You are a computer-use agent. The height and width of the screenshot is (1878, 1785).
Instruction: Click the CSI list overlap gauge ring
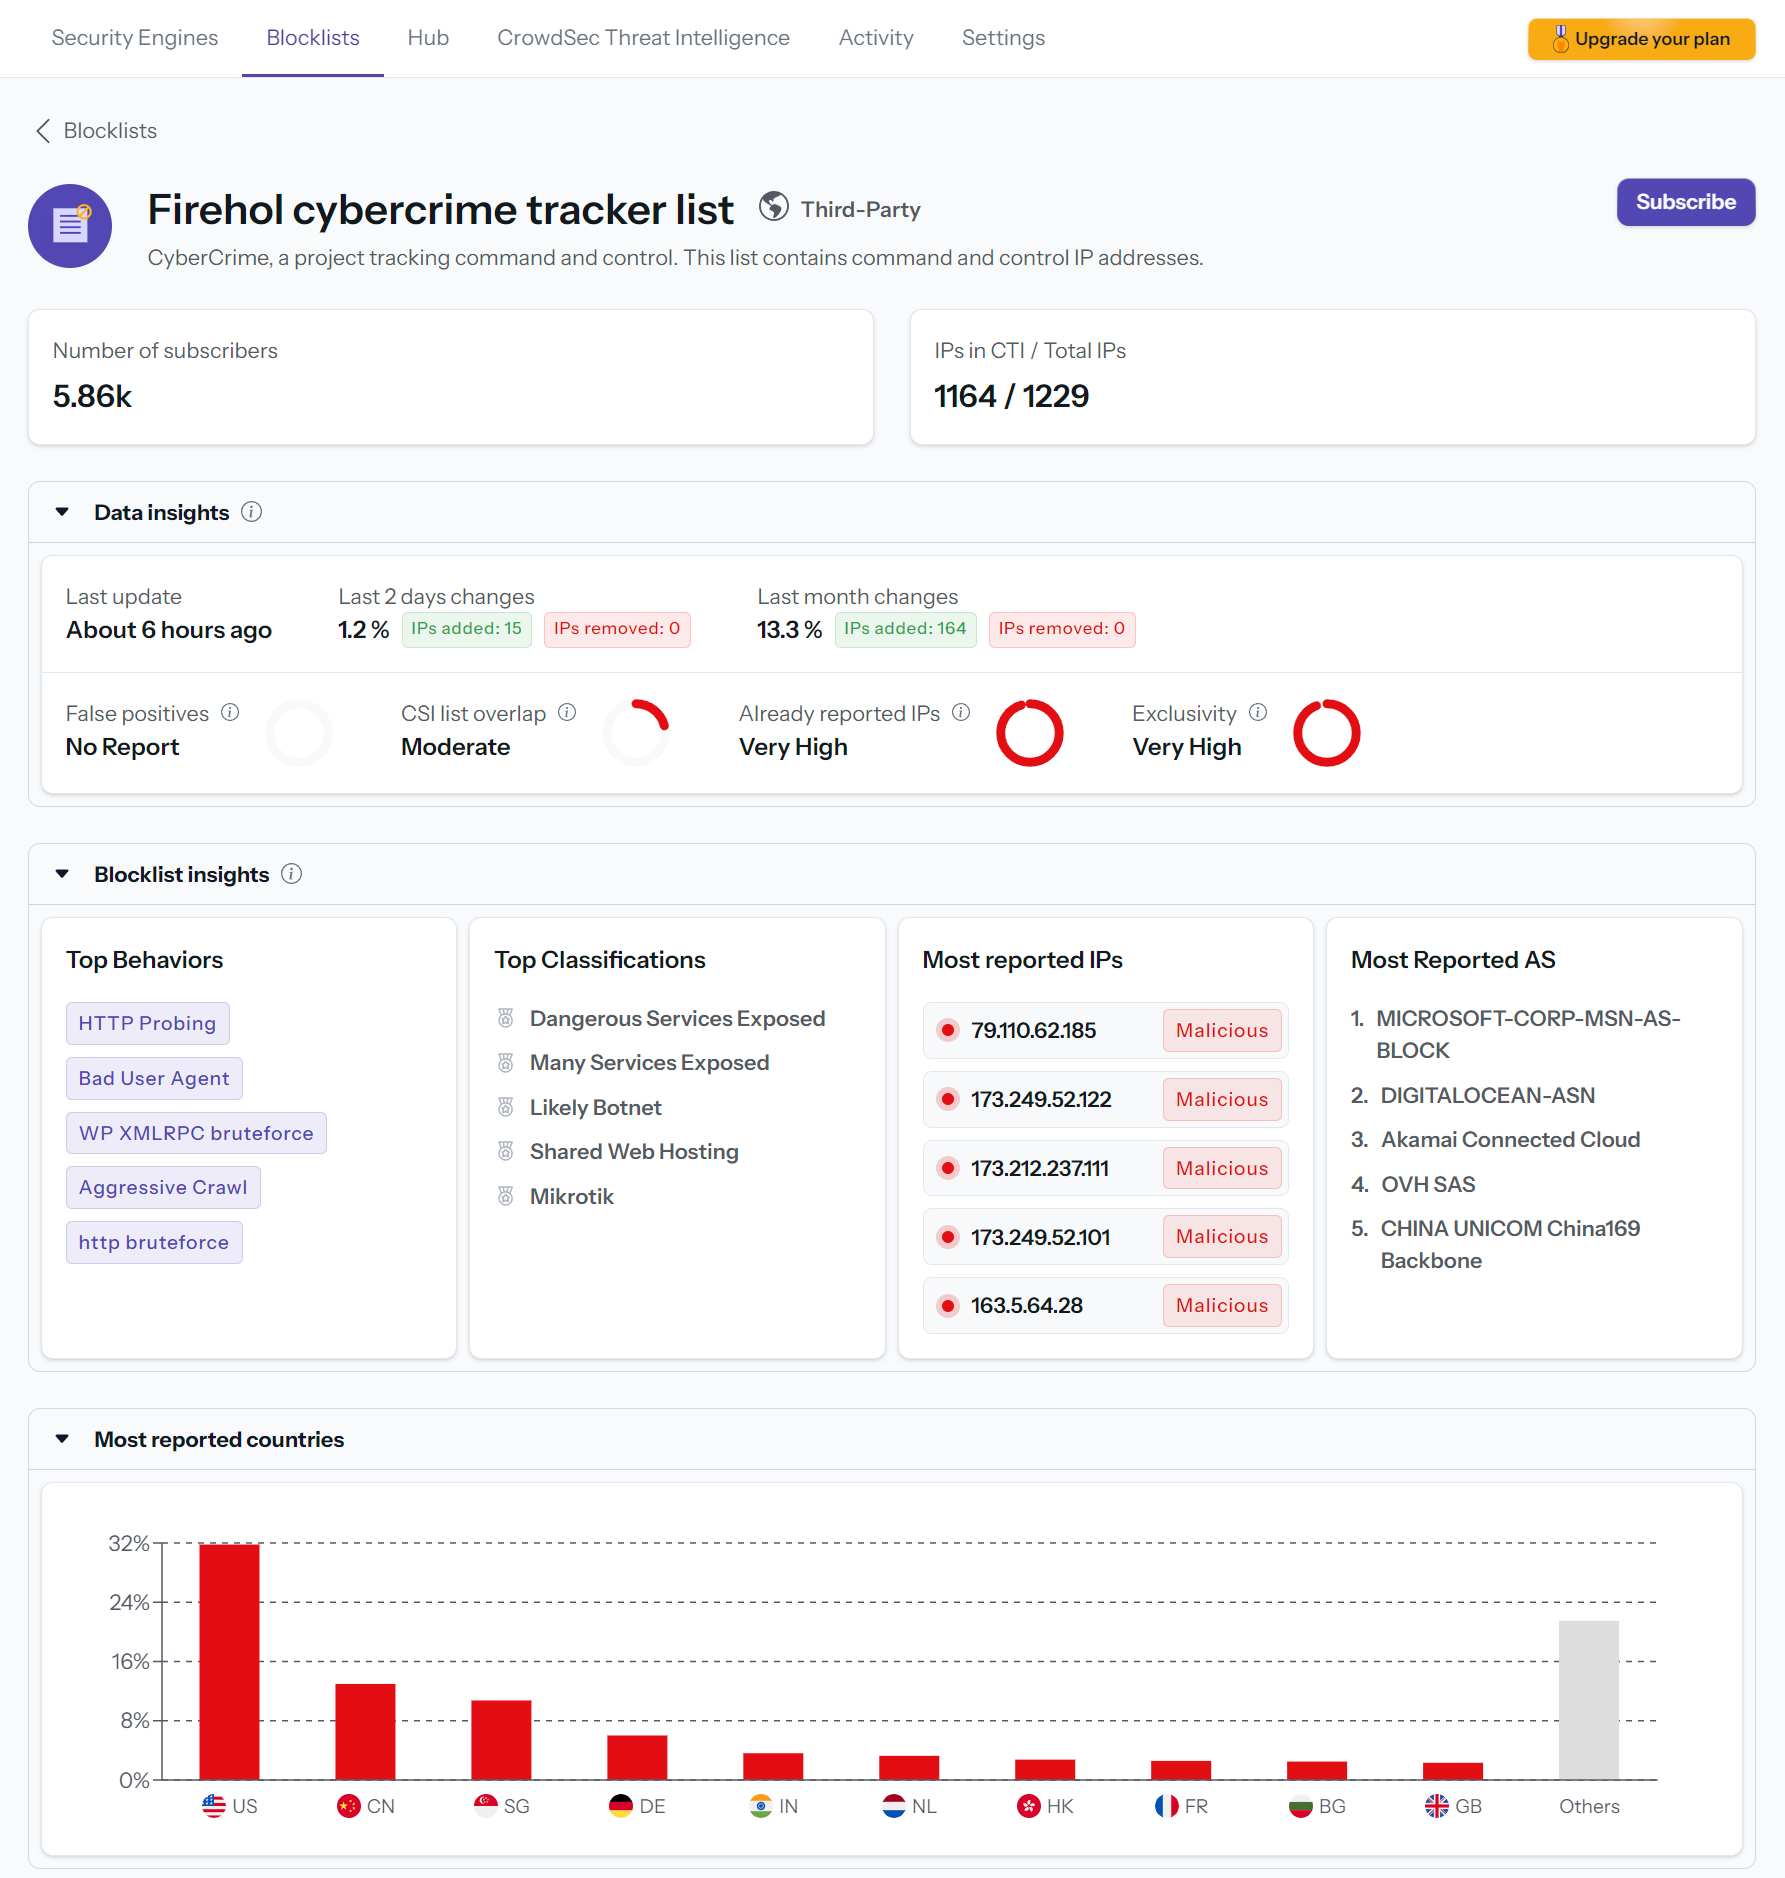636,733
